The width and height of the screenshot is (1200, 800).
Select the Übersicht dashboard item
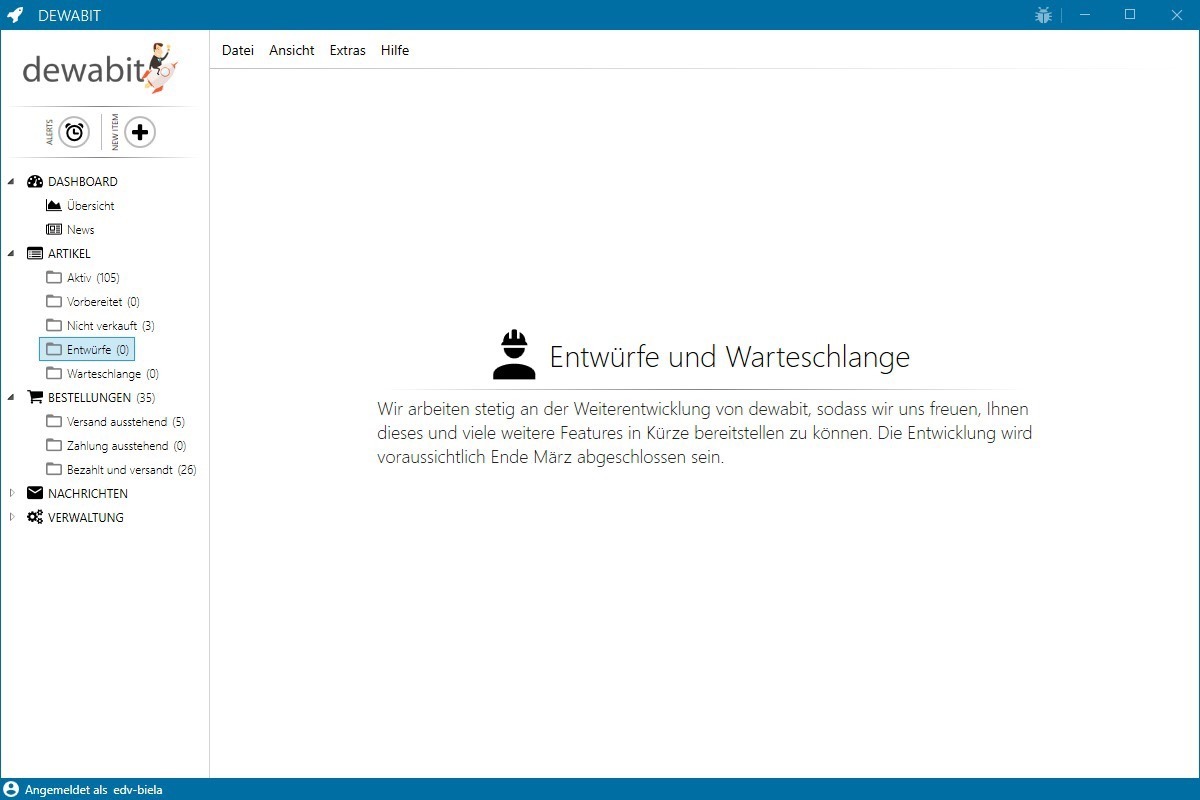coord(90,206)
